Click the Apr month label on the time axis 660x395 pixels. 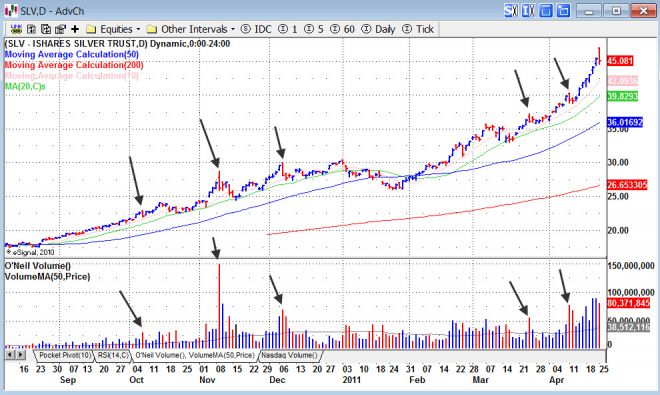556,380
